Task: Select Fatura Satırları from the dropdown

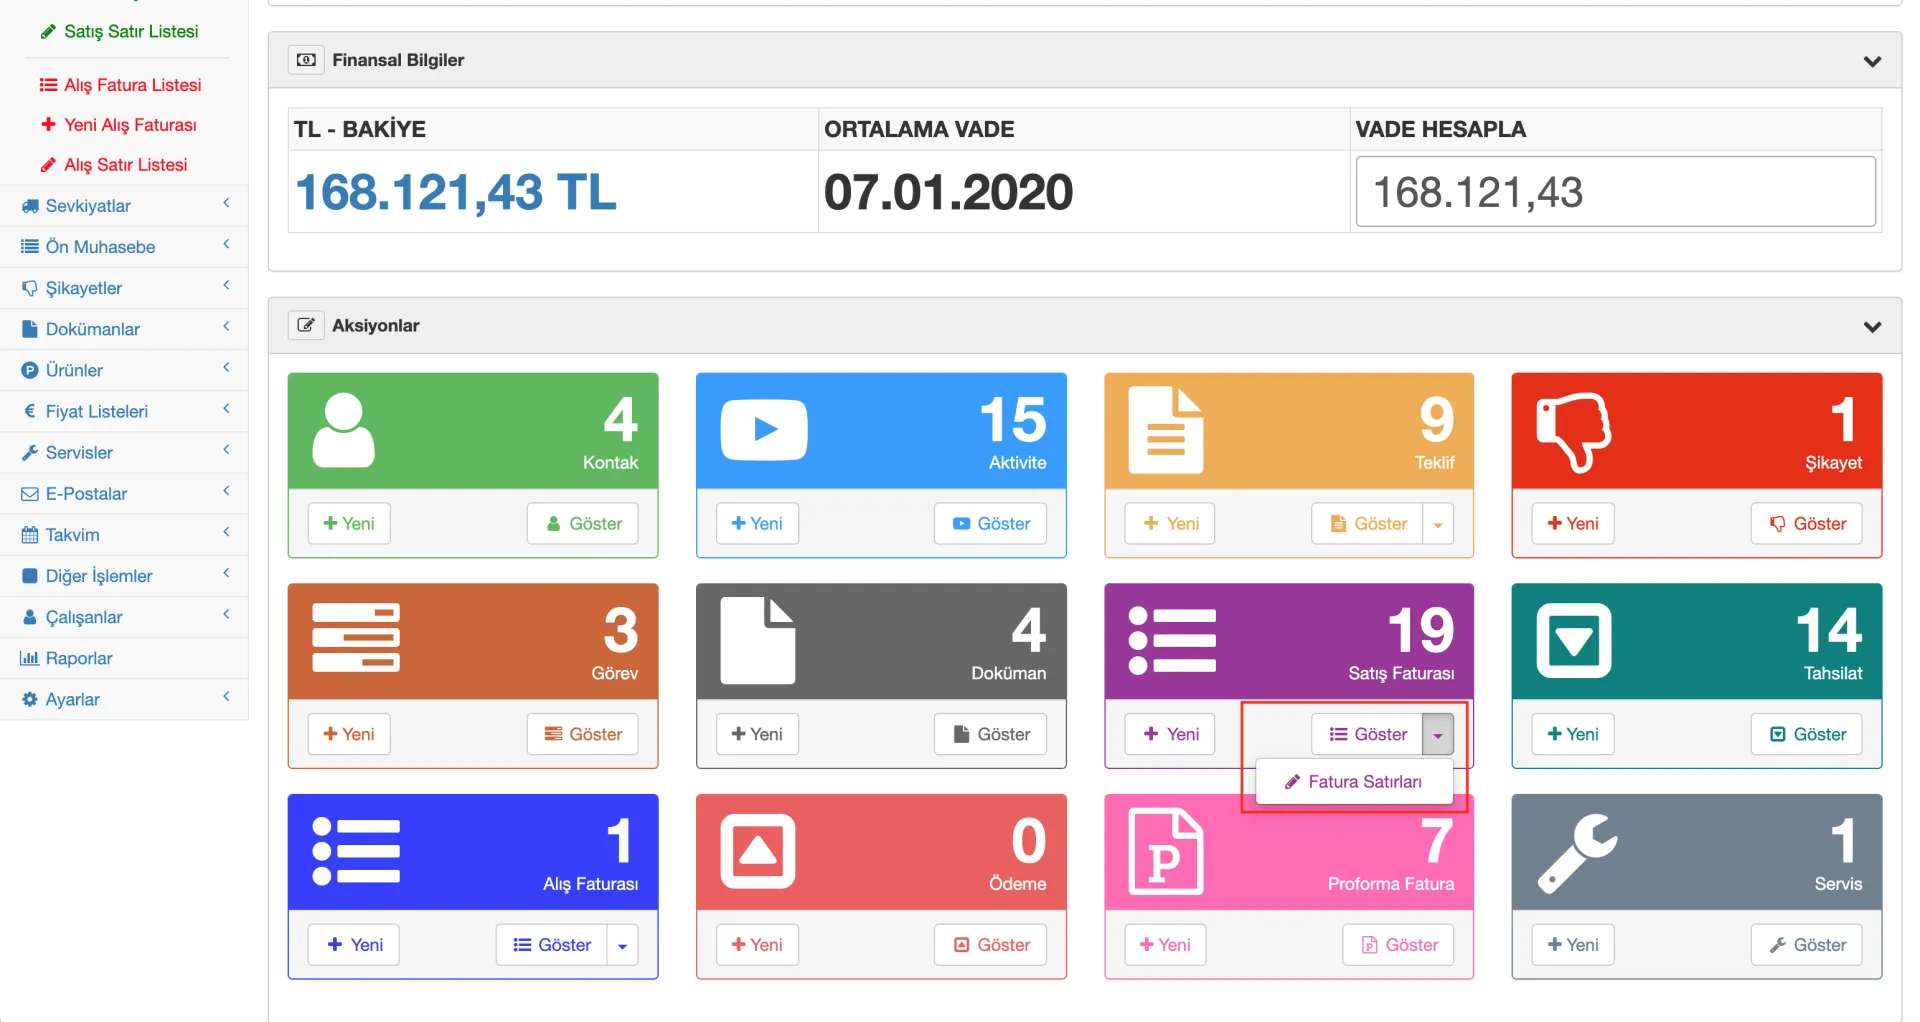Action: coord(1354,782)
